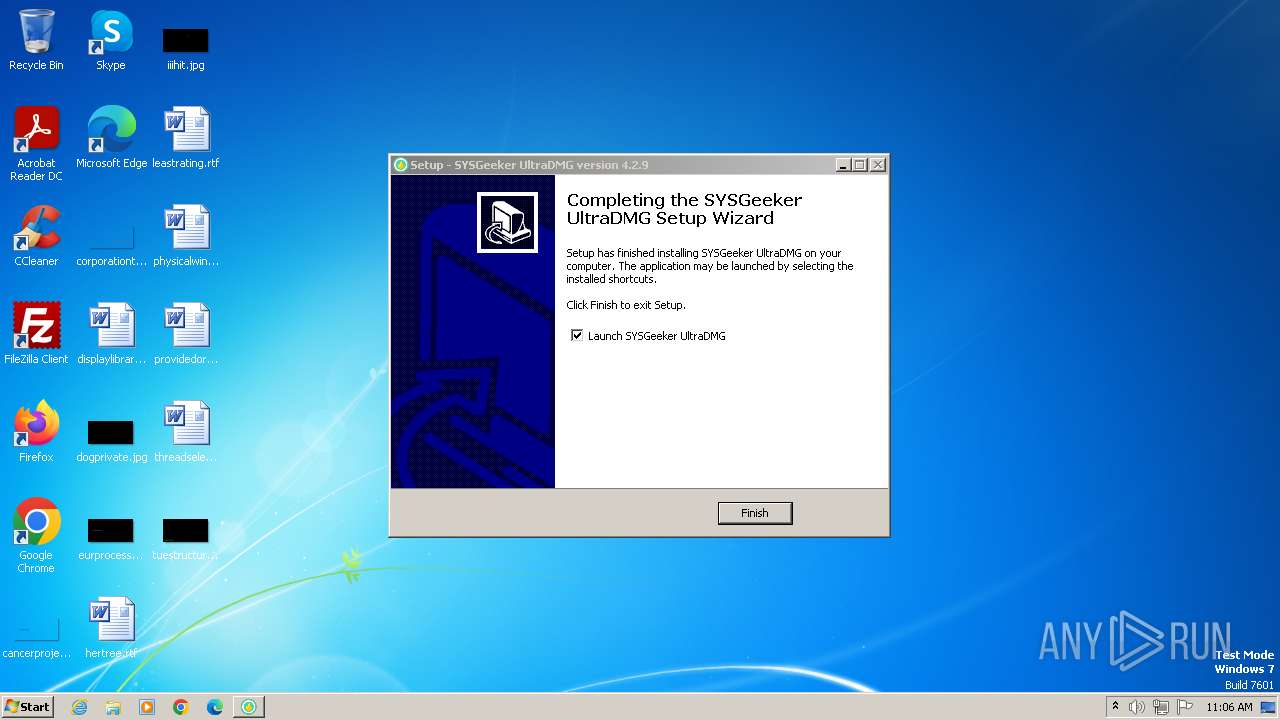Viewport: 1280px width, 720px height.
Task: Click the Finish button in Setup wizard
Action: [x=755, y=513]
